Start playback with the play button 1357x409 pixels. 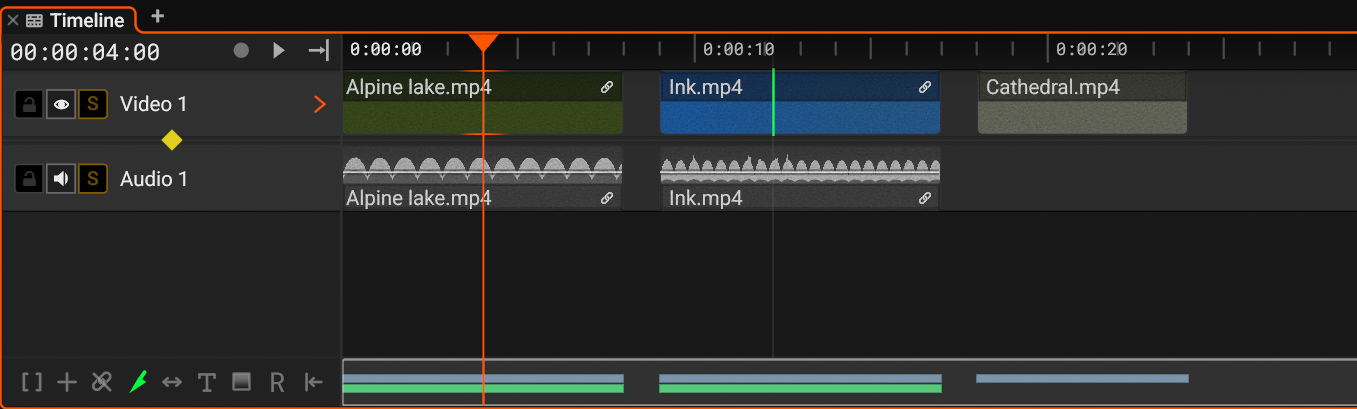(x=279, y=50)
